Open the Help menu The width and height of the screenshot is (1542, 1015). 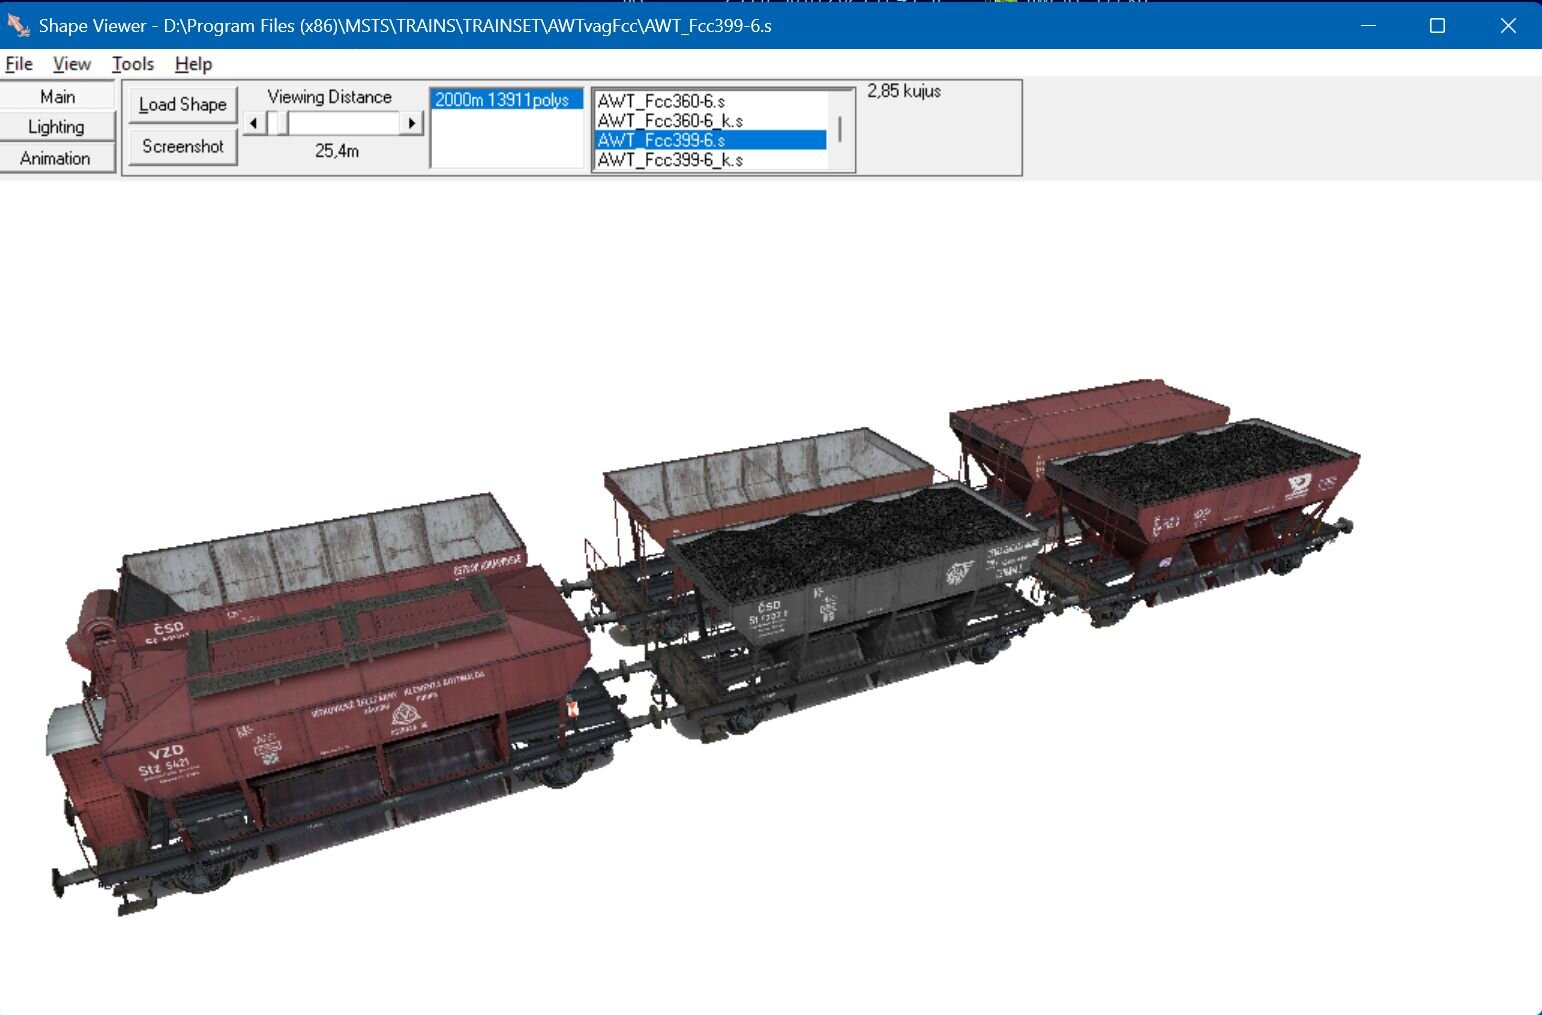click(x=193, y=64)
